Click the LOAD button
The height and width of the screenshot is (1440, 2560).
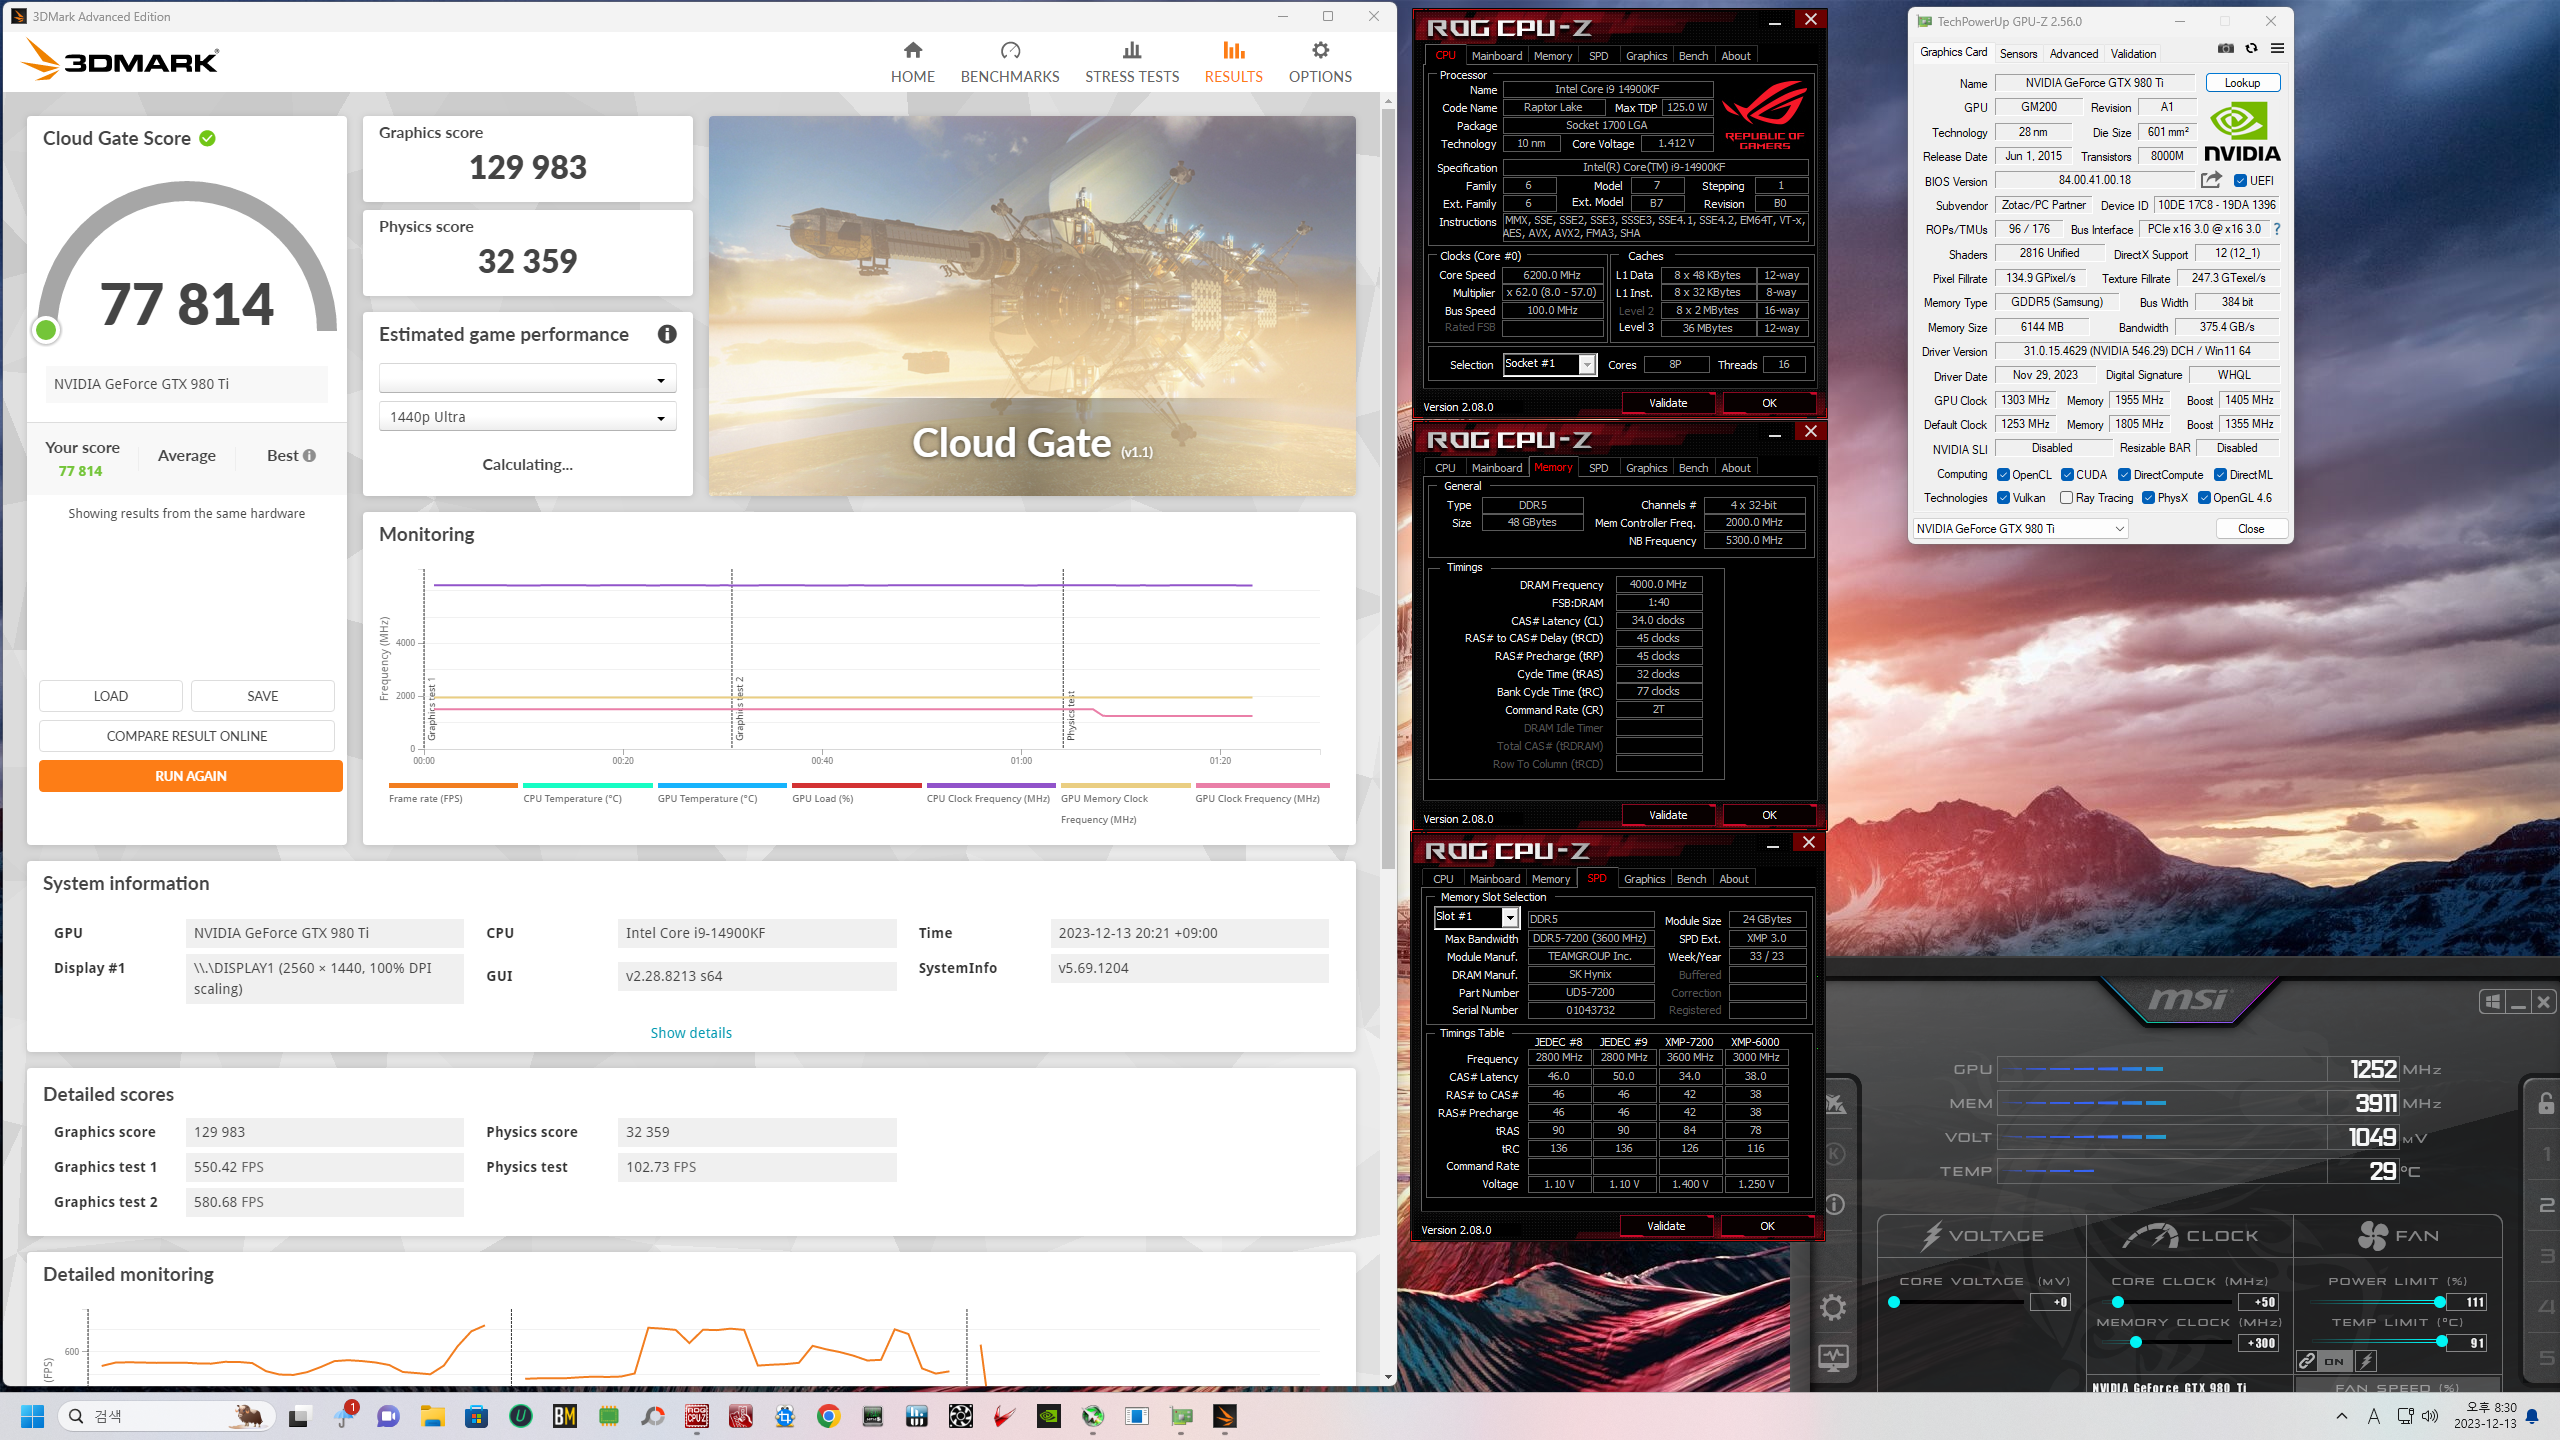pos(111,696)
